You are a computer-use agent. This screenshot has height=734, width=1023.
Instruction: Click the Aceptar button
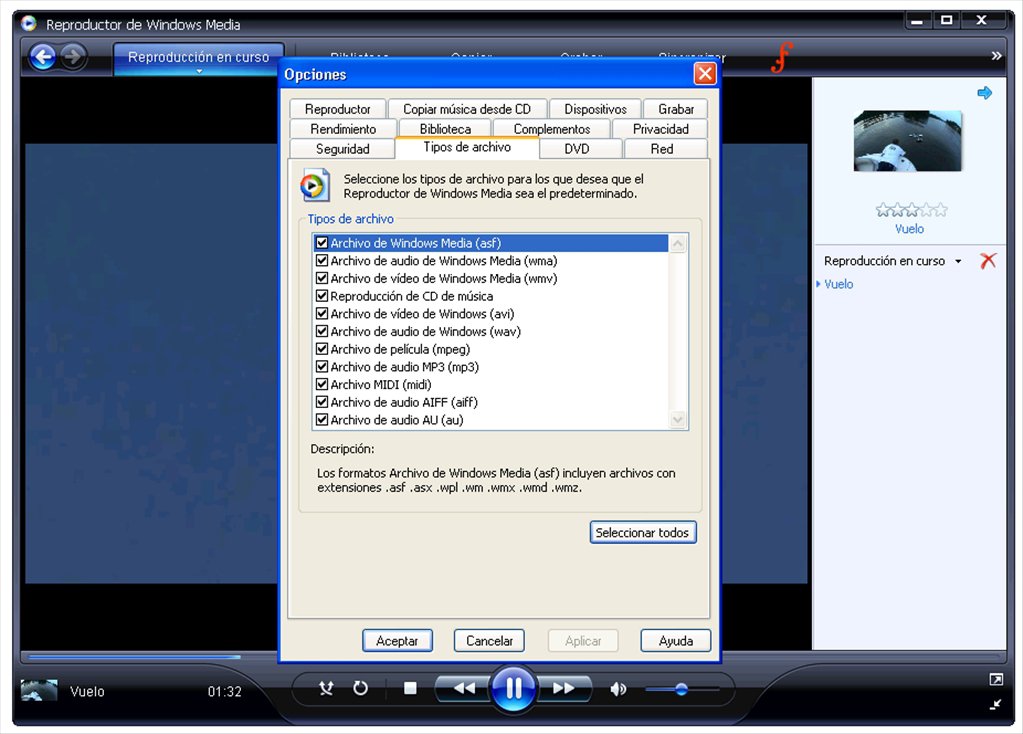(397, 641)
